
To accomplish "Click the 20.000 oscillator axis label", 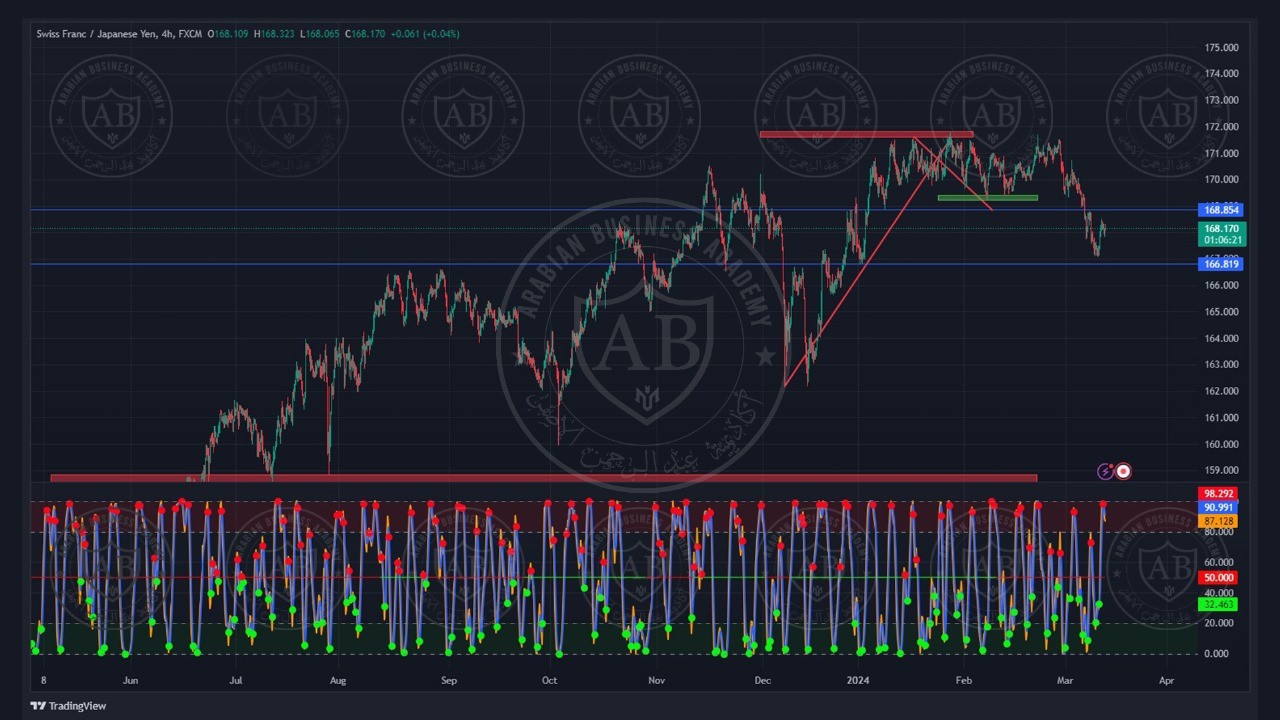I will [1217, 623].
